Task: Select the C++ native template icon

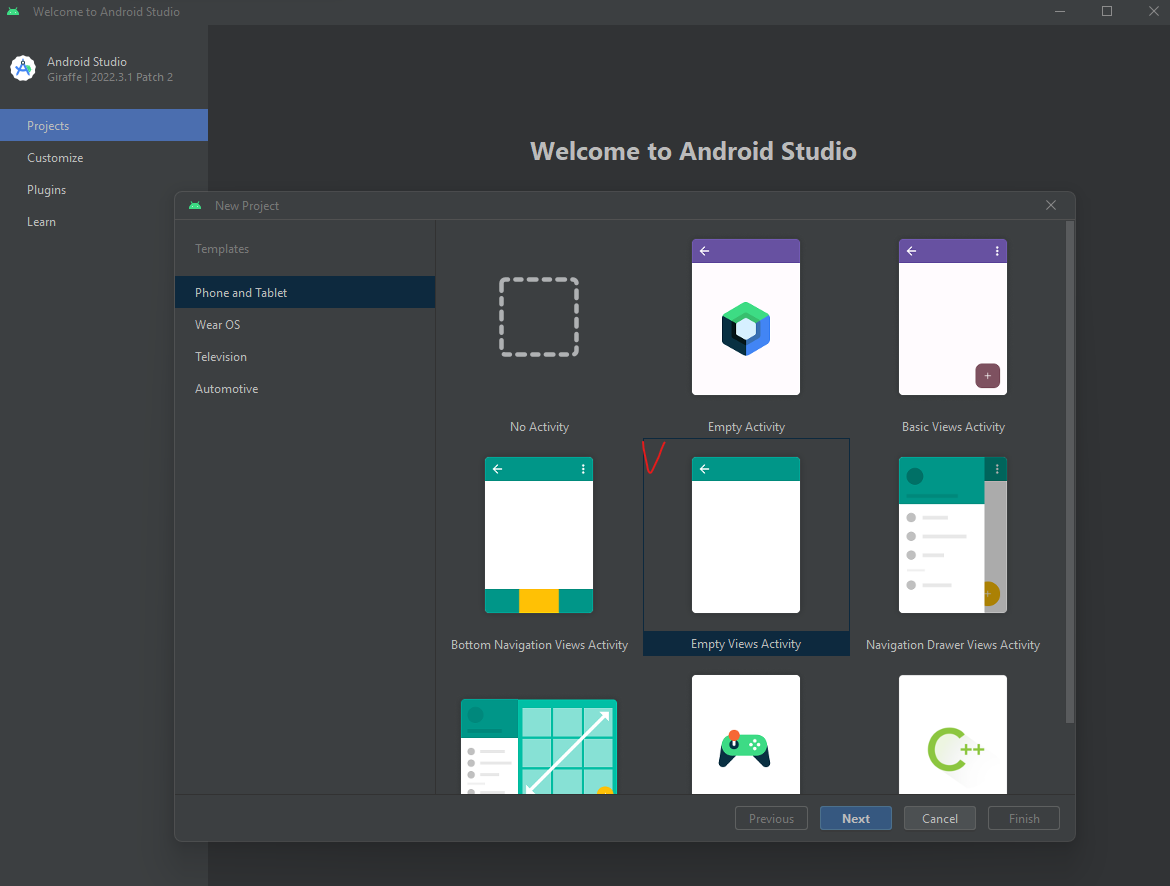Action: click(x=953, y=734)
